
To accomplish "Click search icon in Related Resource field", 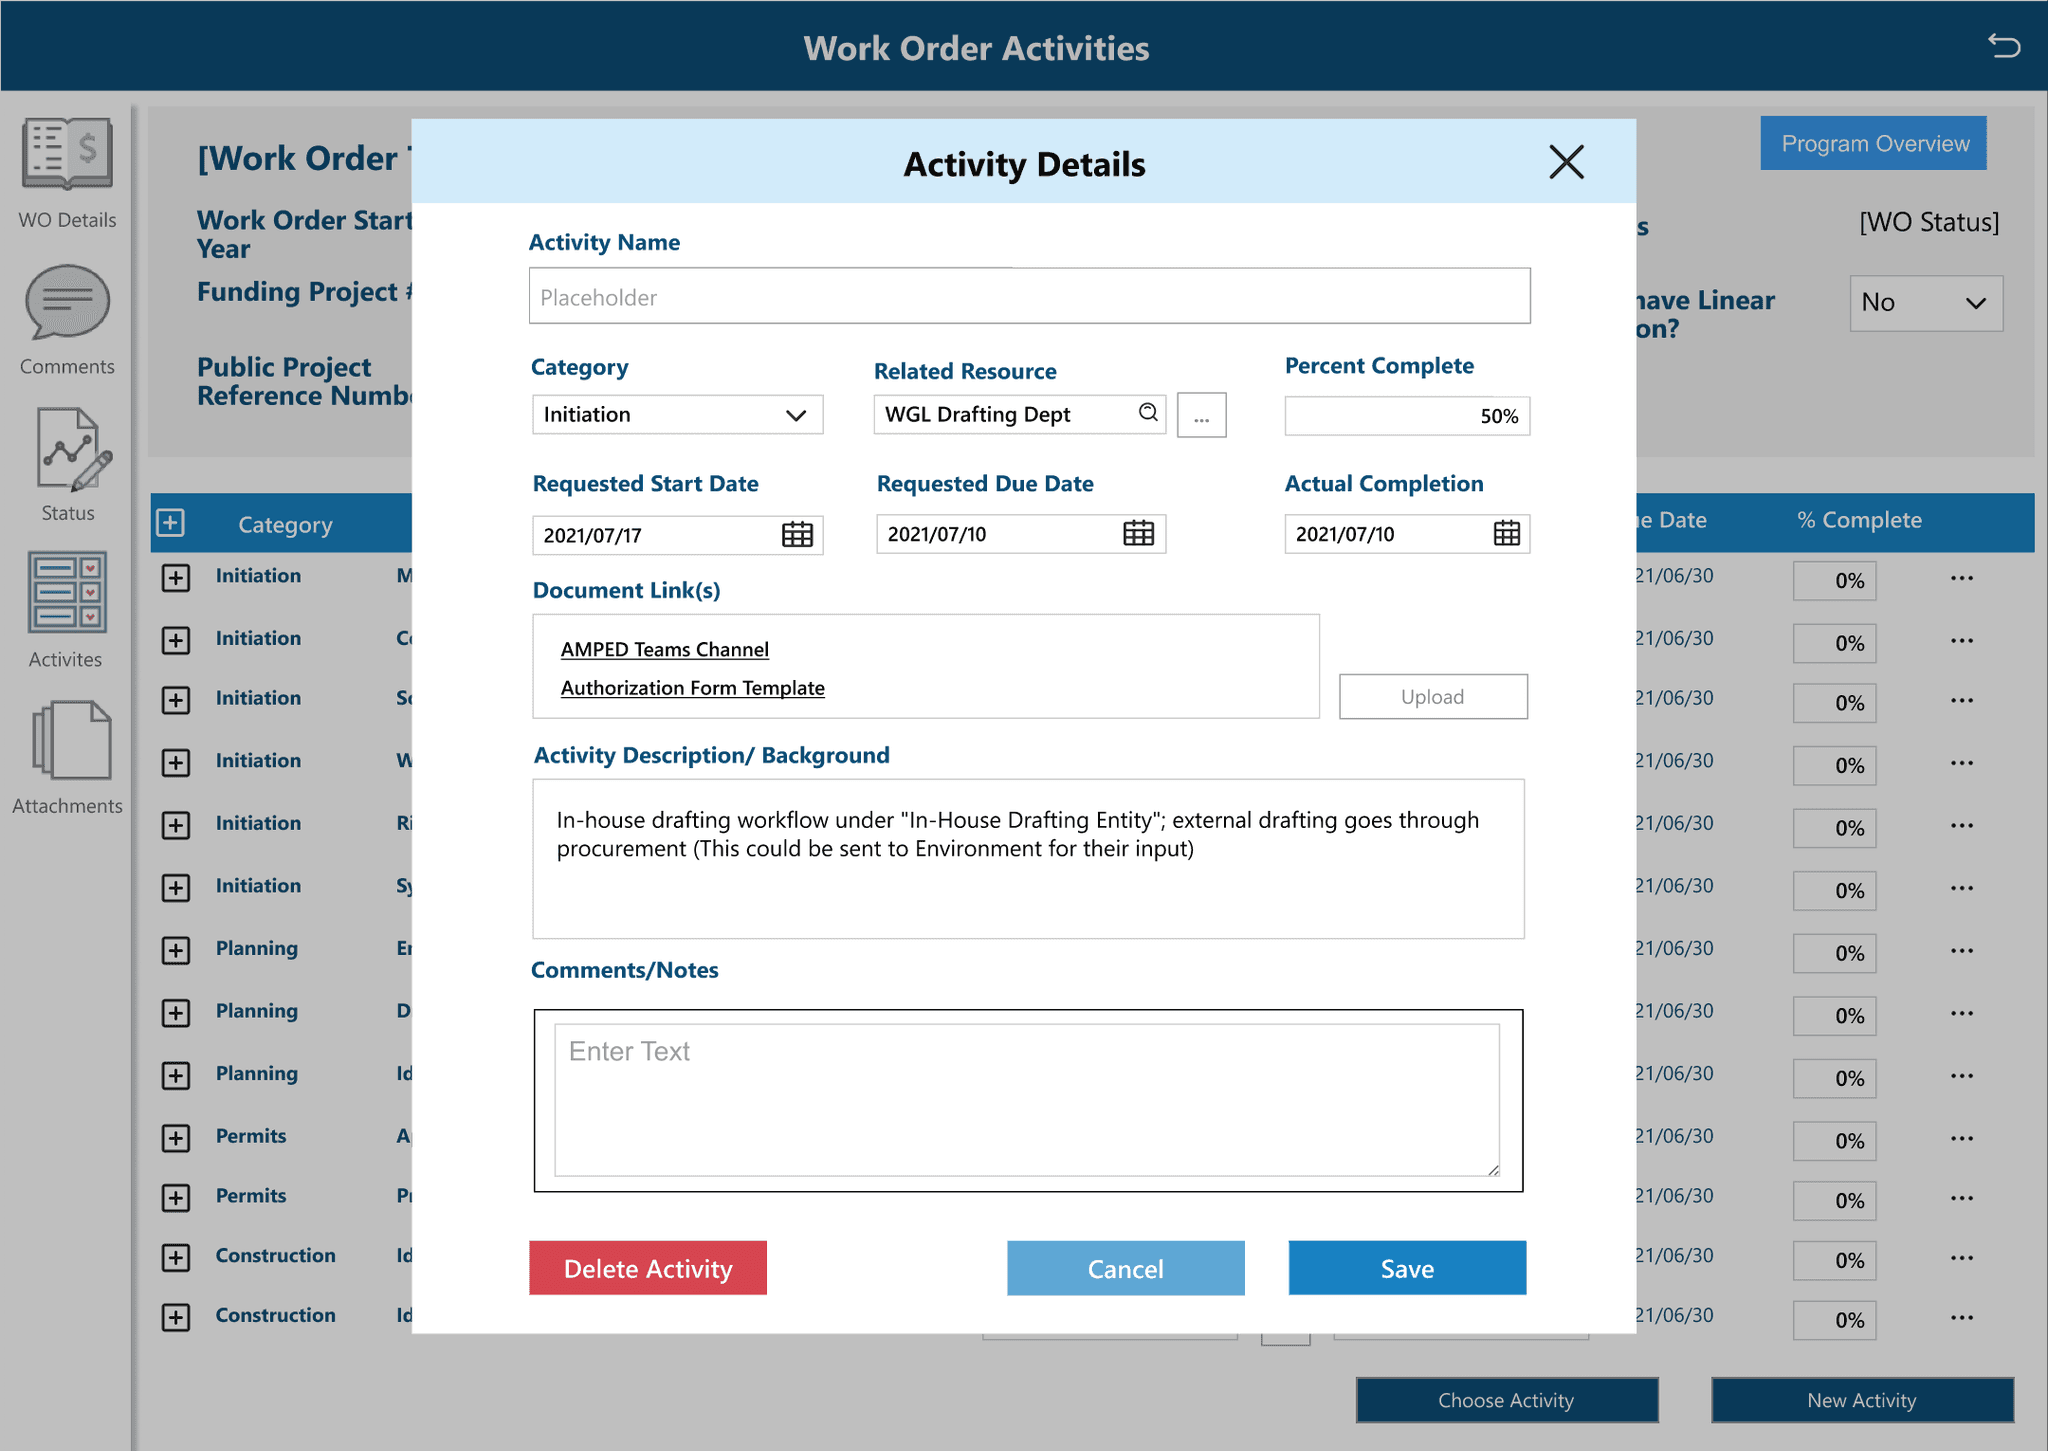I will tap(1148, 412).
